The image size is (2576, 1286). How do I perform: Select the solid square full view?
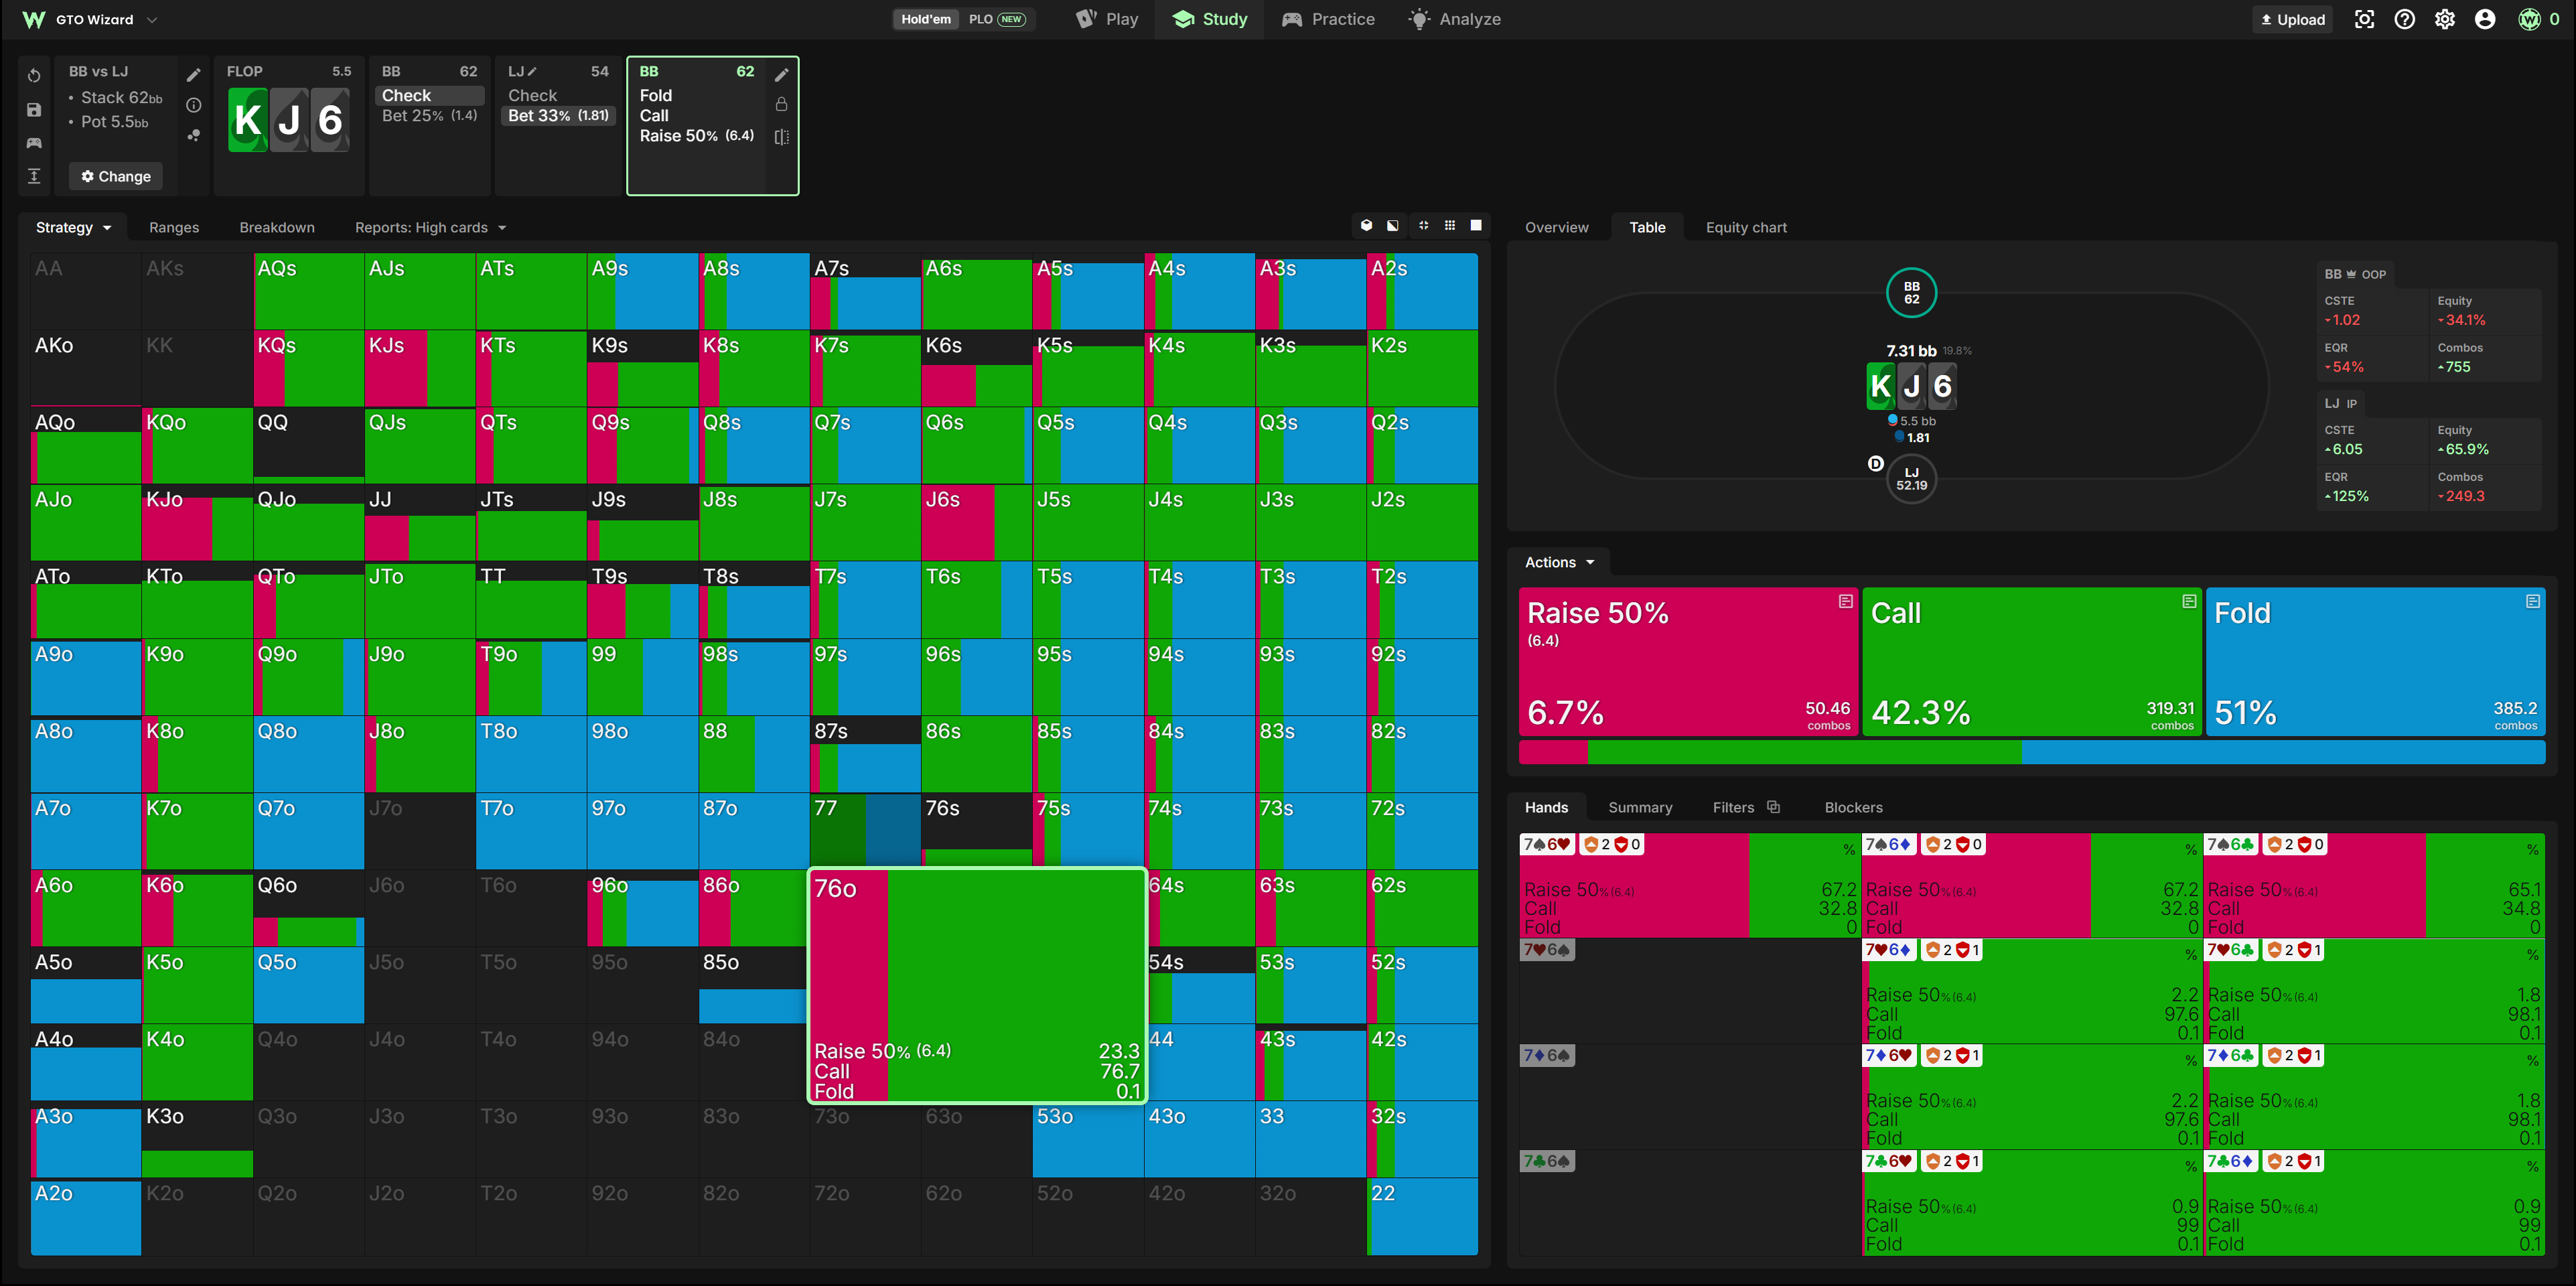(x=1476, y=226)
